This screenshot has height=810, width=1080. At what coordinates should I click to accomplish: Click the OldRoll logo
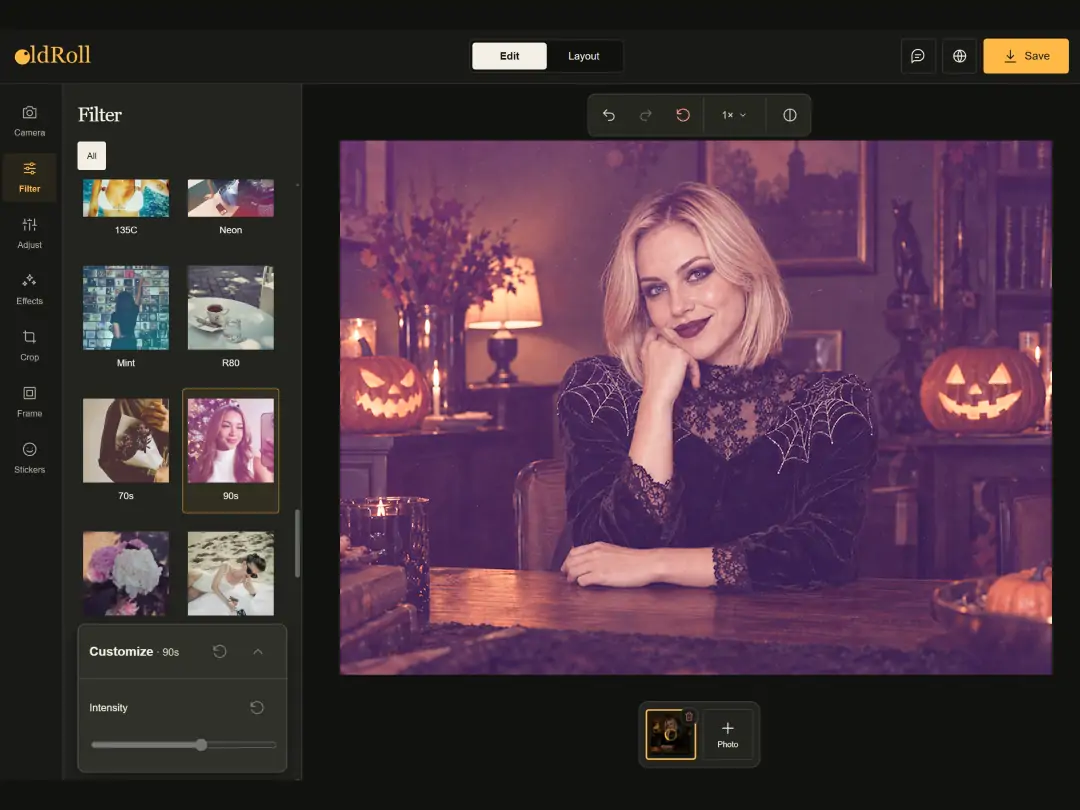[x=53, y=55]
